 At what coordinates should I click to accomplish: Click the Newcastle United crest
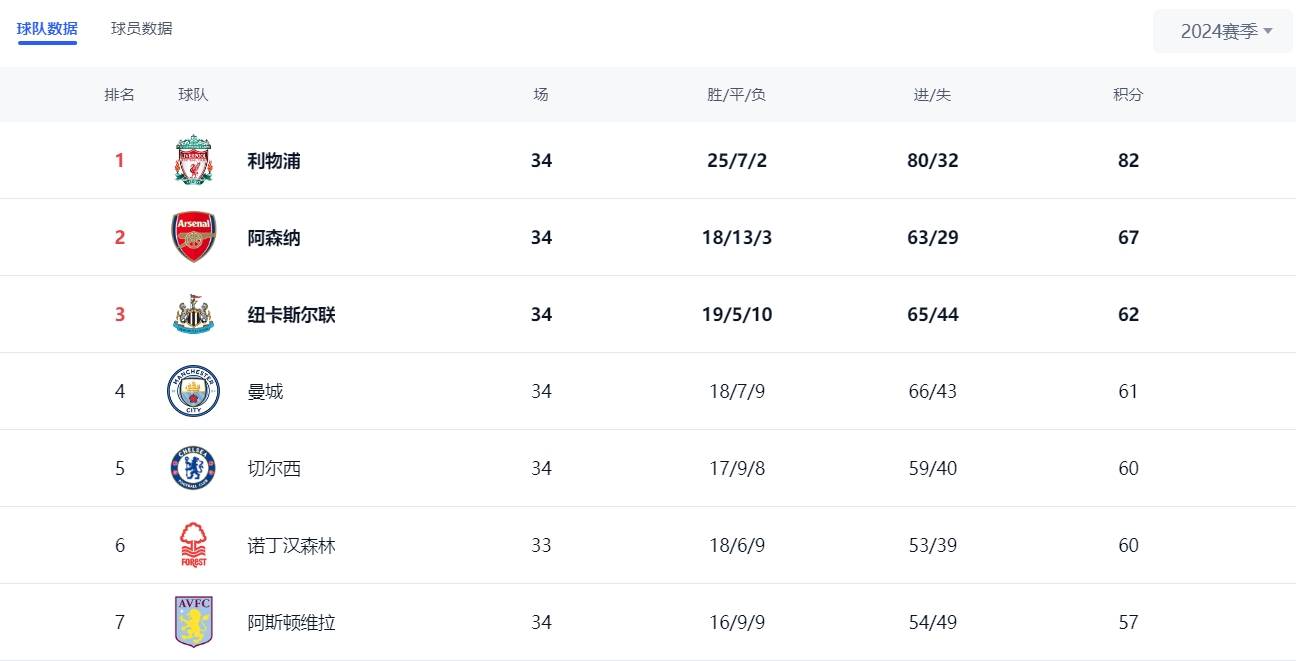tap(193, 314)
